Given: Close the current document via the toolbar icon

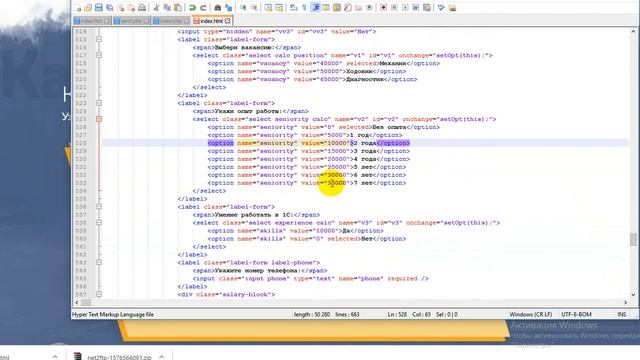Looking at the screenshot, I should coord(121,8).
